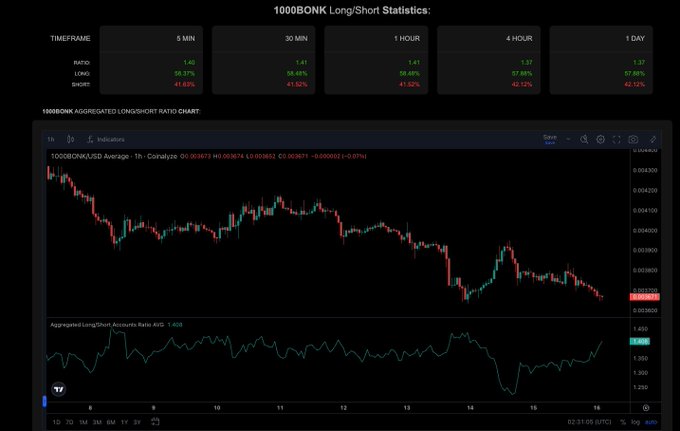Click the date label 14 on time axis
The image size is (680, 431).
point(470,408)
